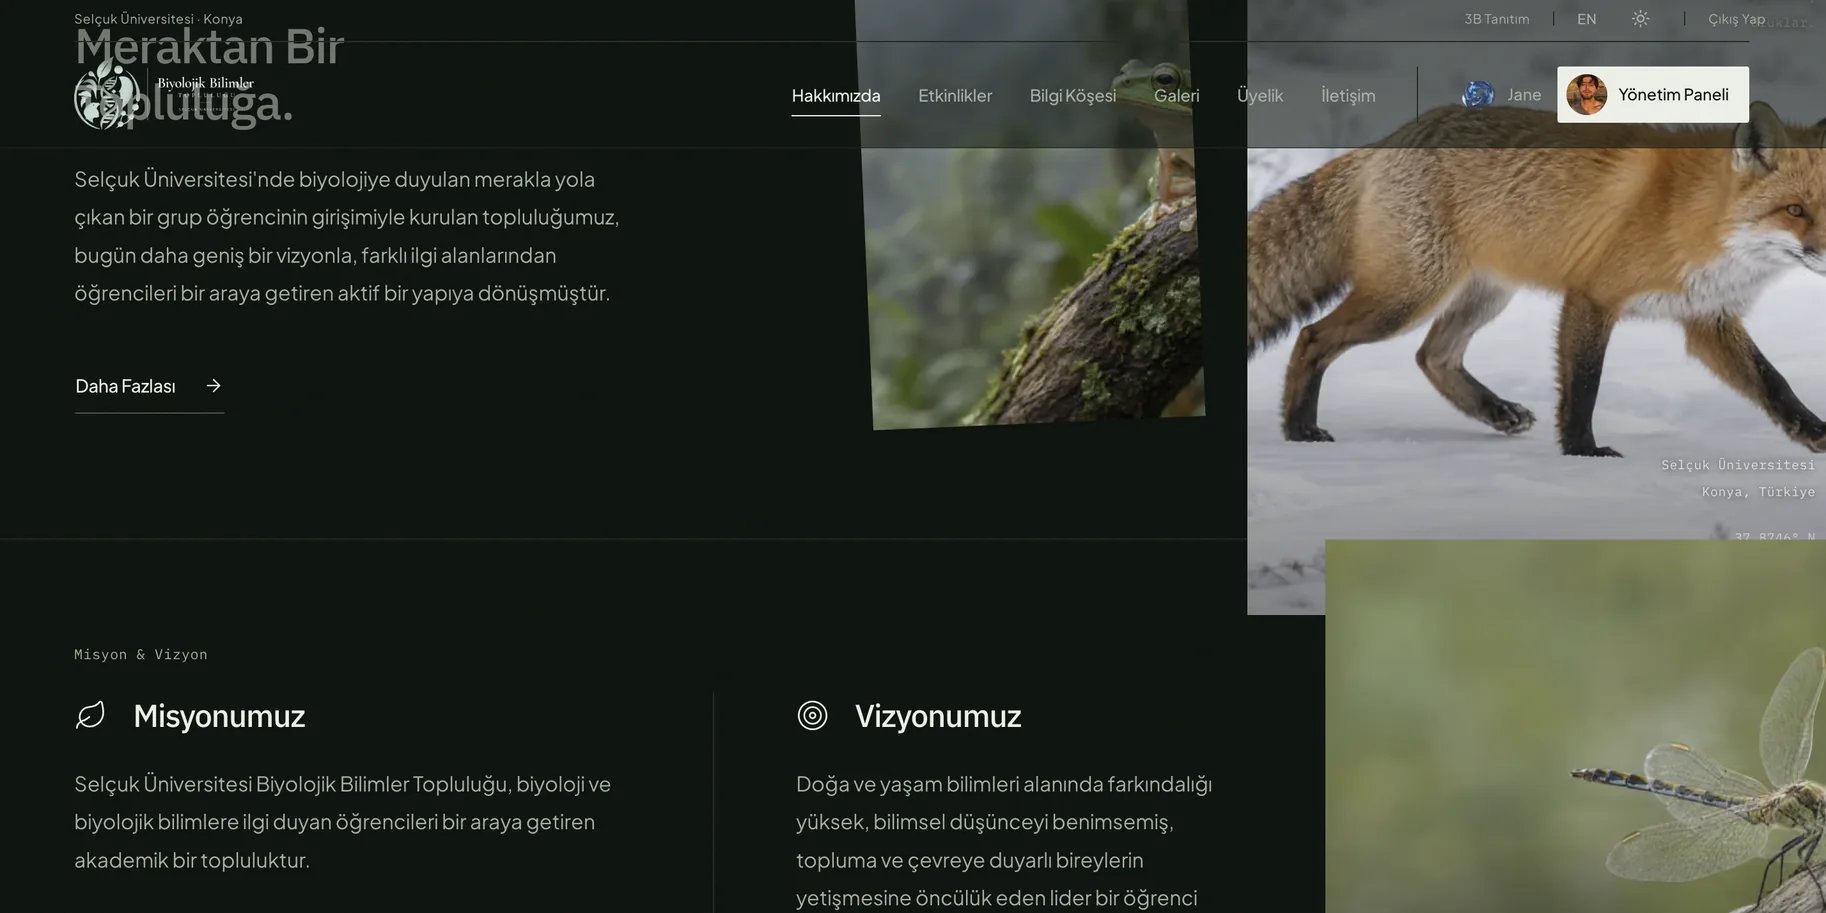Viewport: 1826px width, 913px height.
Task: Click the dragonfly photo
Action: point(1575,726)
